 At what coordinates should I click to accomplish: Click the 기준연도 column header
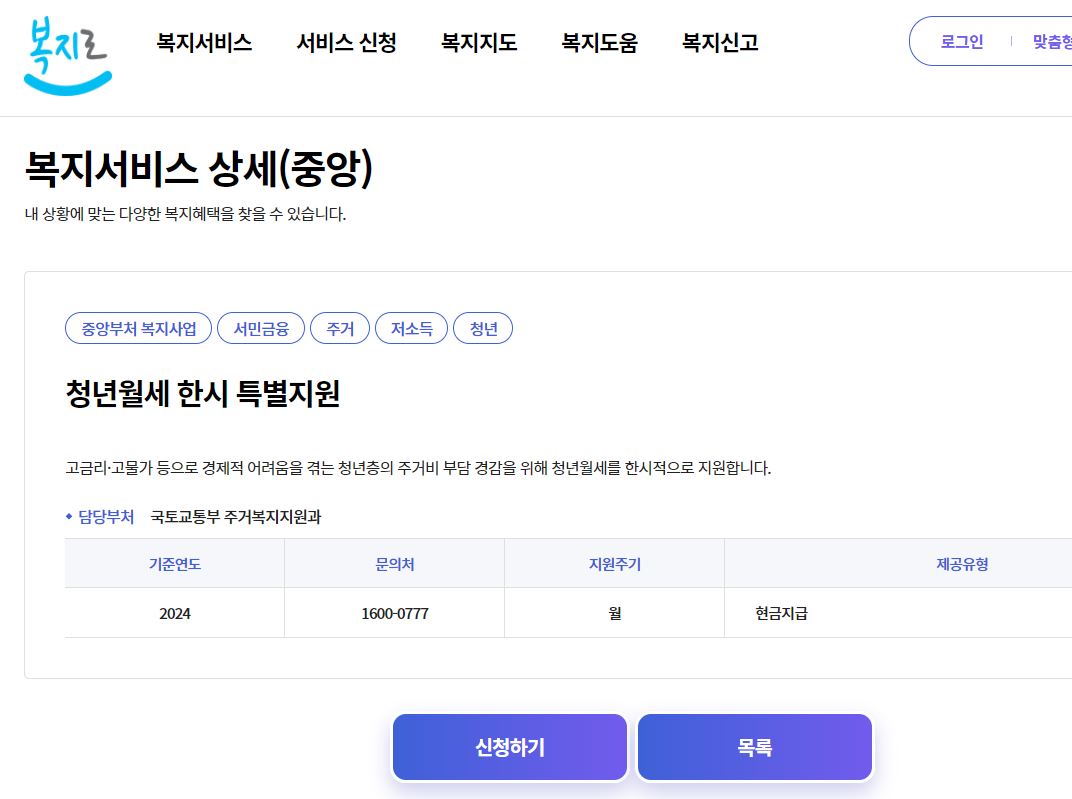[174, 563]
